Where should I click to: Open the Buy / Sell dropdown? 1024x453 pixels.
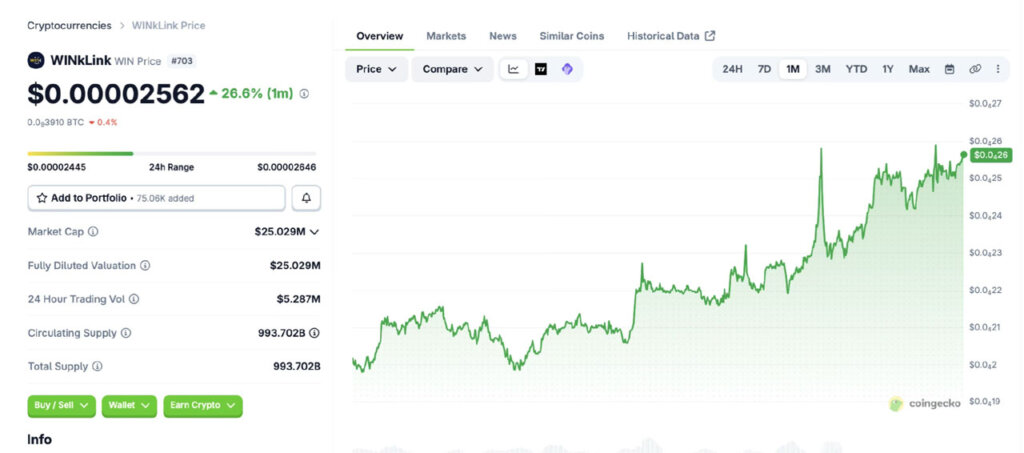[61, 405]
